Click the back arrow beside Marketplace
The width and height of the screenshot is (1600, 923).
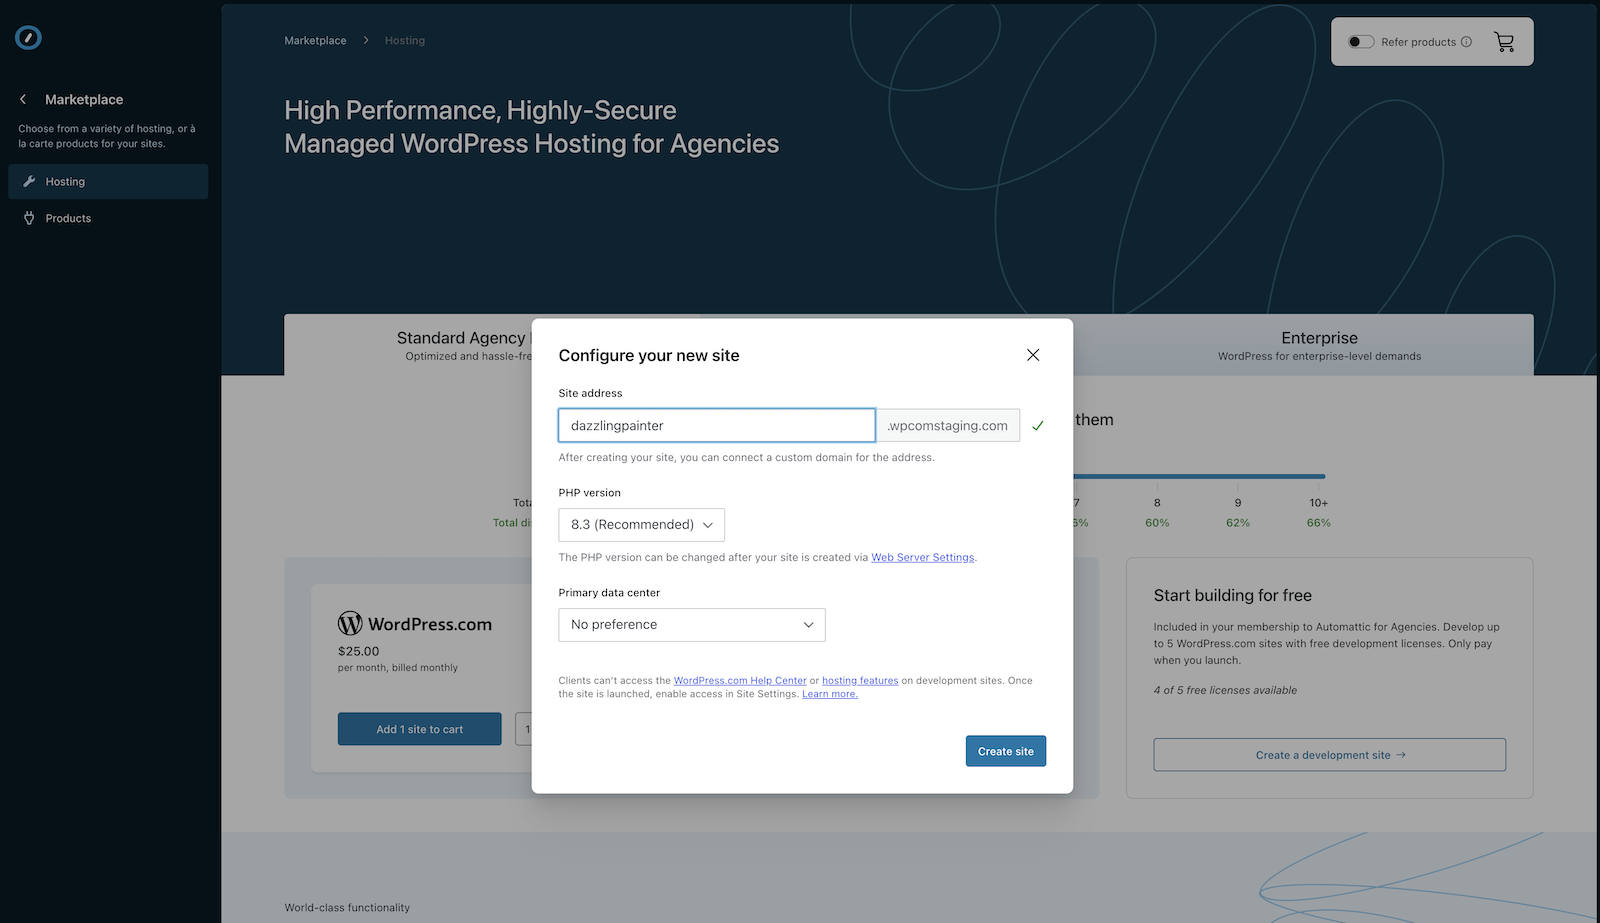point(22,99)
